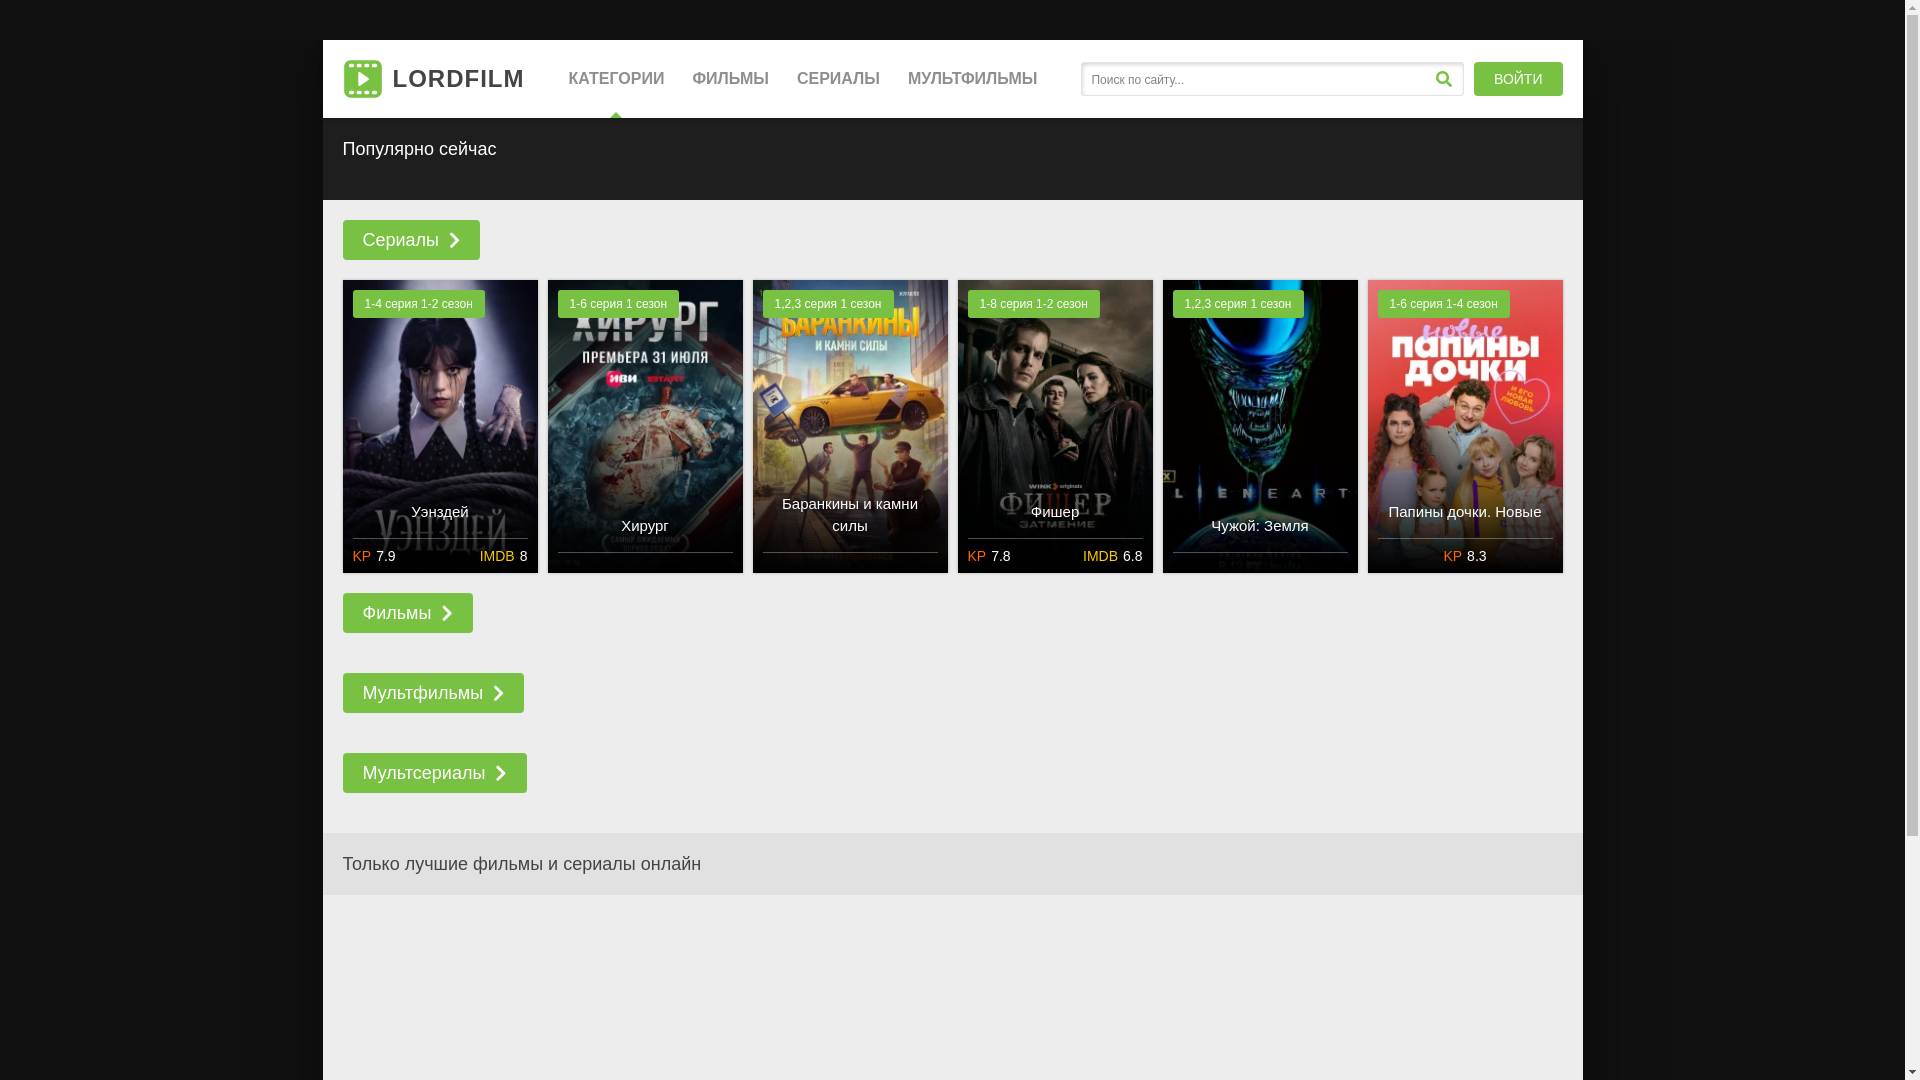Screen dimensions: 1920x1080
Task: Click the LordFilm play logo icon
Action: 362,79
